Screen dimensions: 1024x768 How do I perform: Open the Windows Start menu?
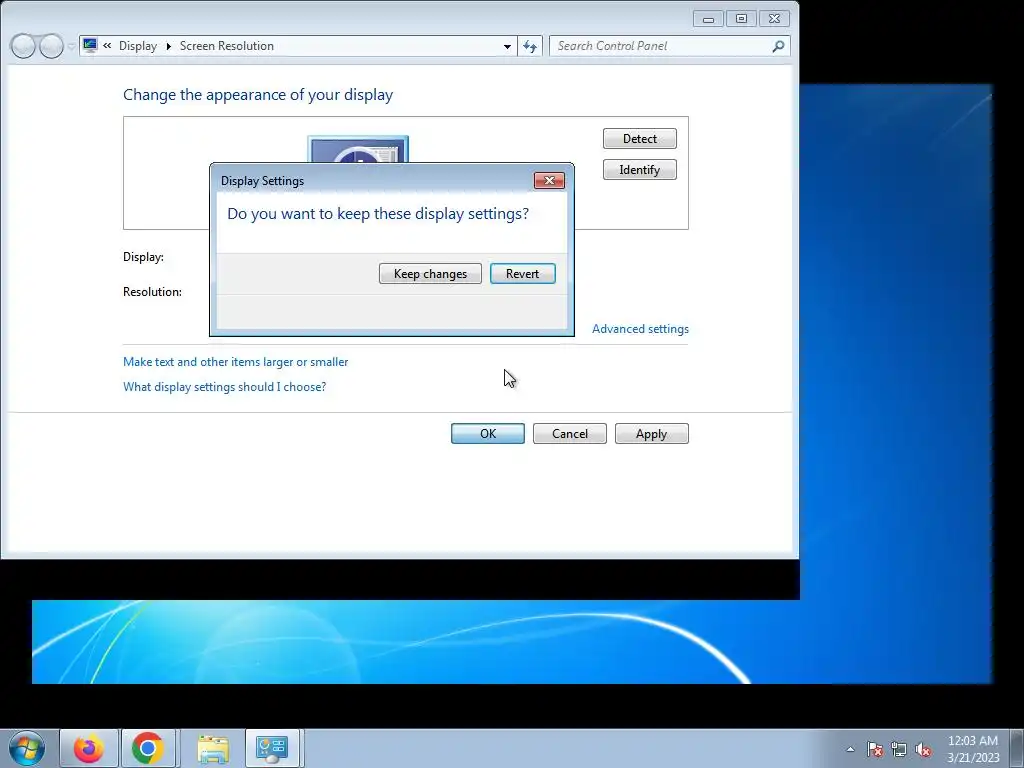tap(26, 748)
